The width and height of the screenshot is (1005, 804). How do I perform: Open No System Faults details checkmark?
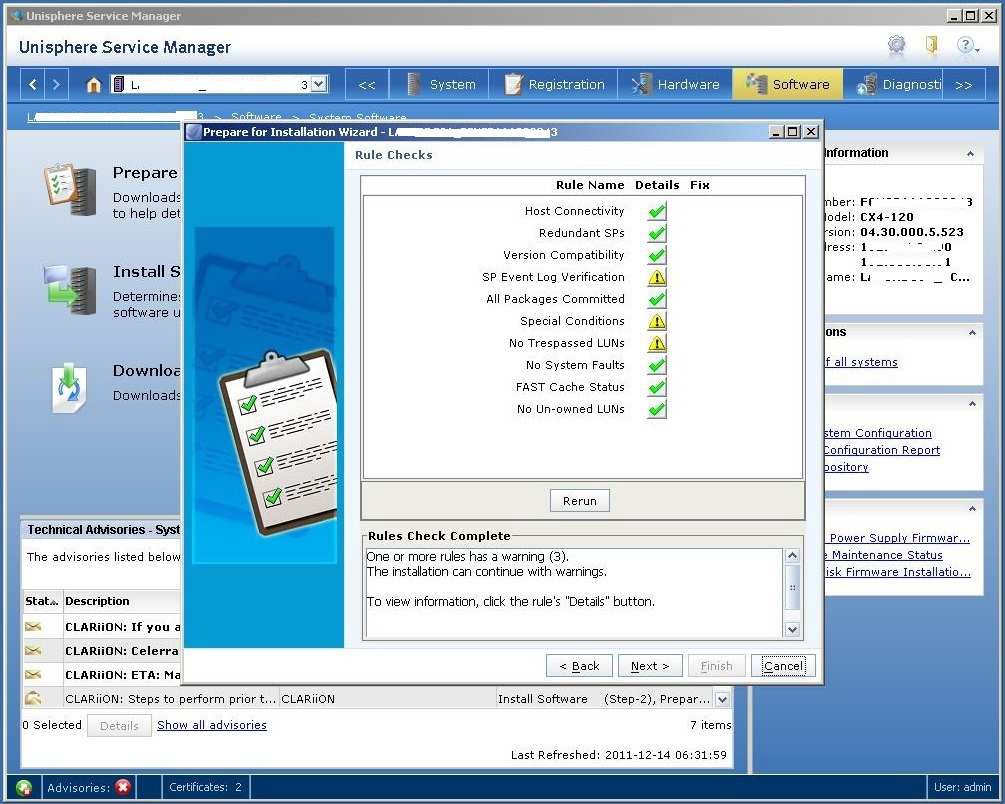(656, 365)
